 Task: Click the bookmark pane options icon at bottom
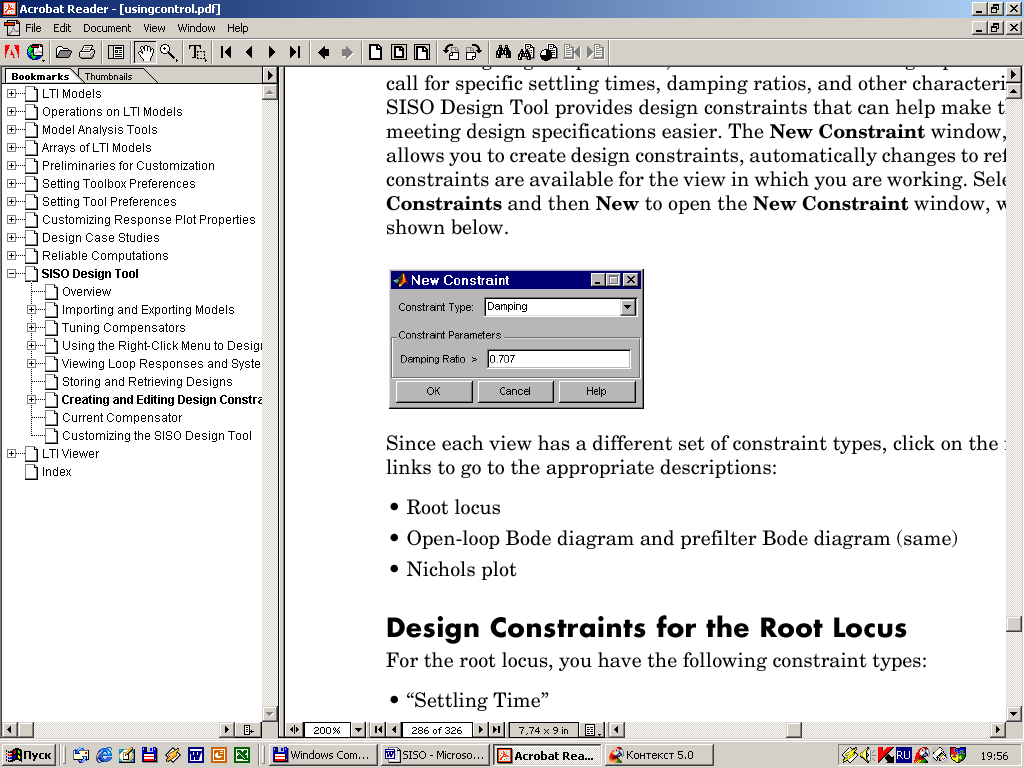[x=249, y=730]
